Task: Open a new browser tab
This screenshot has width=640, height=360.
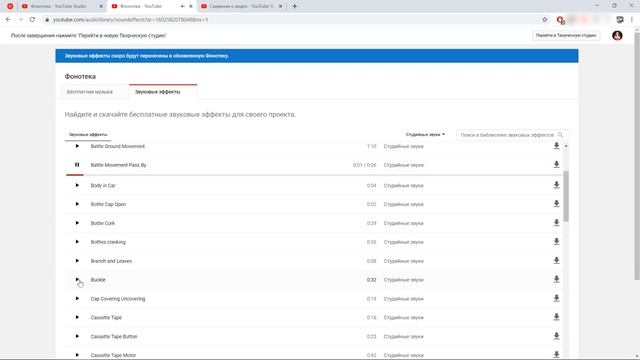Action: 294,6
